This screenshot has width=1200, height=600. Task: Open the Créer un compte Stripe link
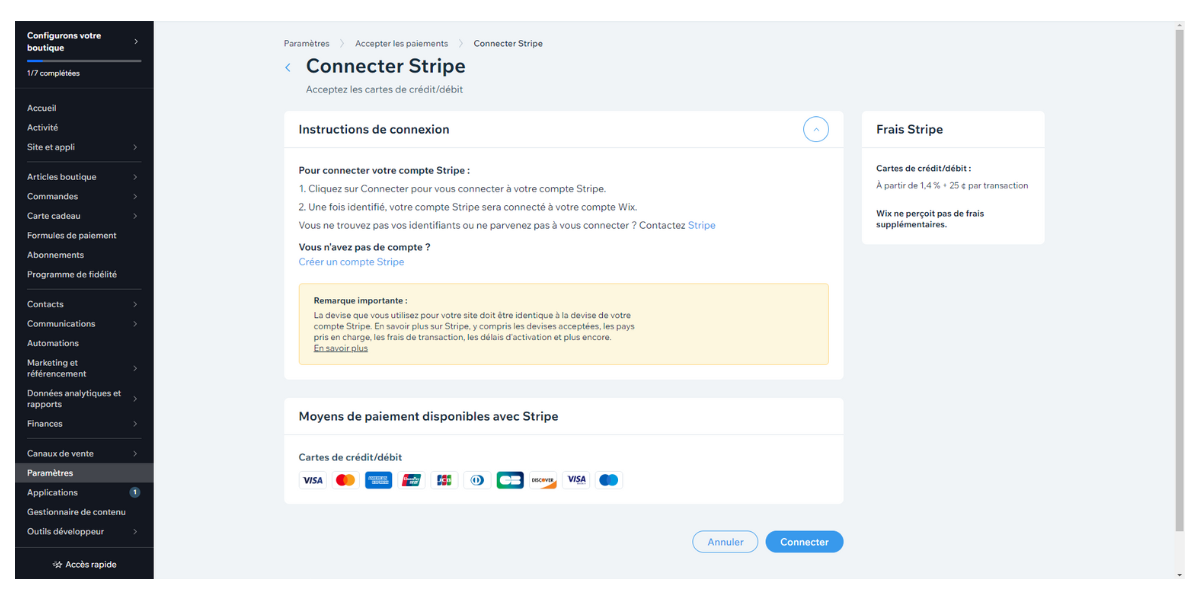click(x=351, y=262)
